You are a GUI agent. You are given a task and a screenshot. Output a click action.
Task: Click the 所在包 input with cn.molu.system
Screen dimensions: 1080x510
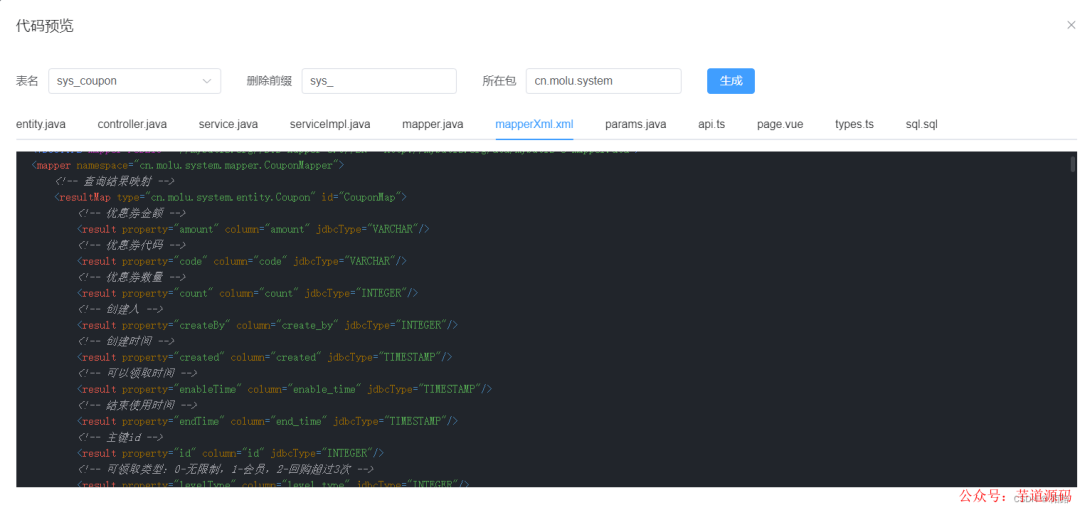click(603, 81)
